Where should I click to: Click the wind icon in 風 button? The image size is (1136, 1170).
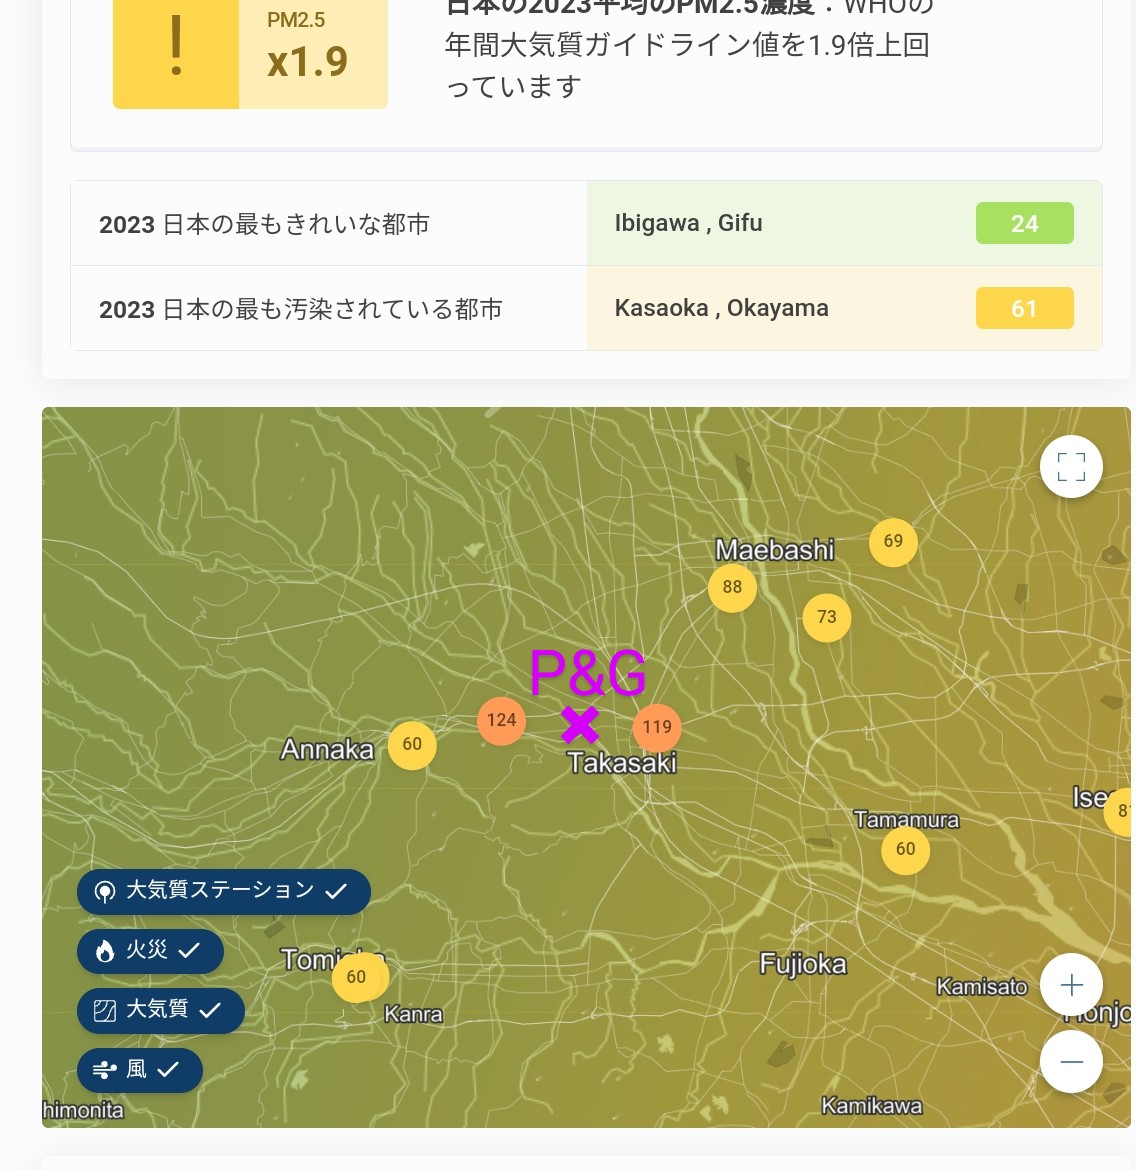pyautogui.click(x=104, y=1070)
